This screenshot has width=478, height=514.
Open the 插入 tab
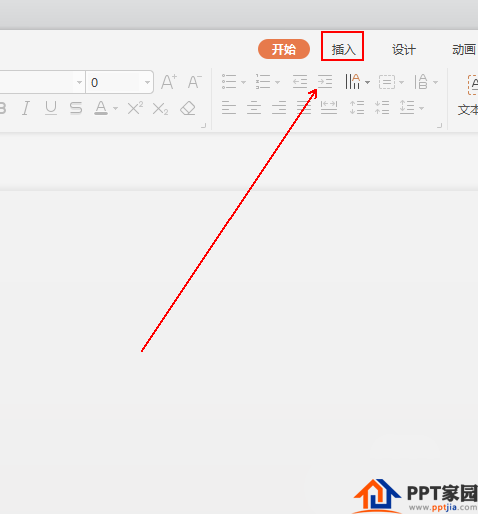pos(343,50)
